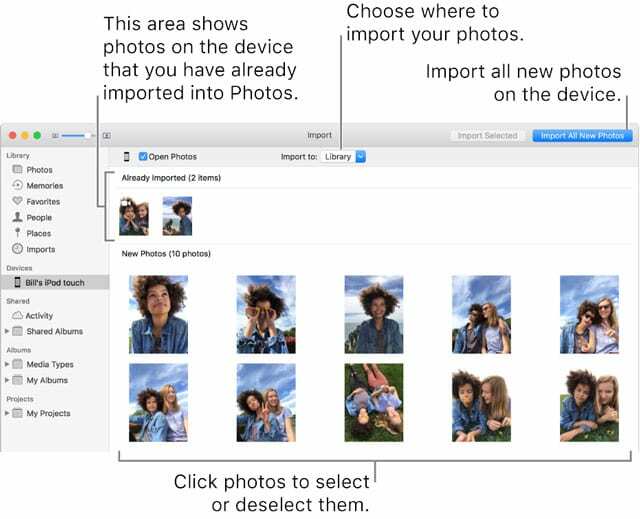Click the Media Types label

point(50,364)
